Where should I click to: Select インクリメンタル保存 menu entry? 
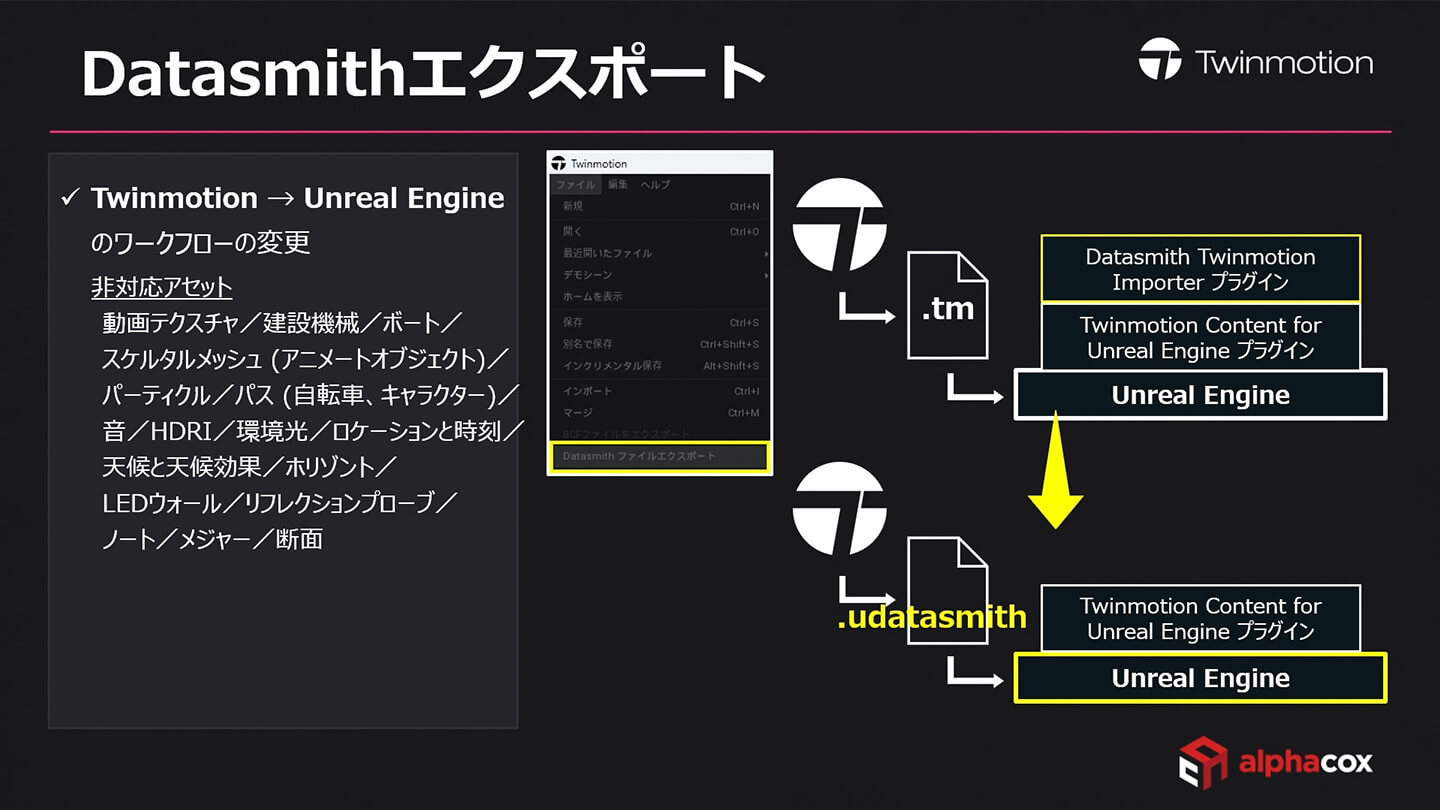point(660,366)
